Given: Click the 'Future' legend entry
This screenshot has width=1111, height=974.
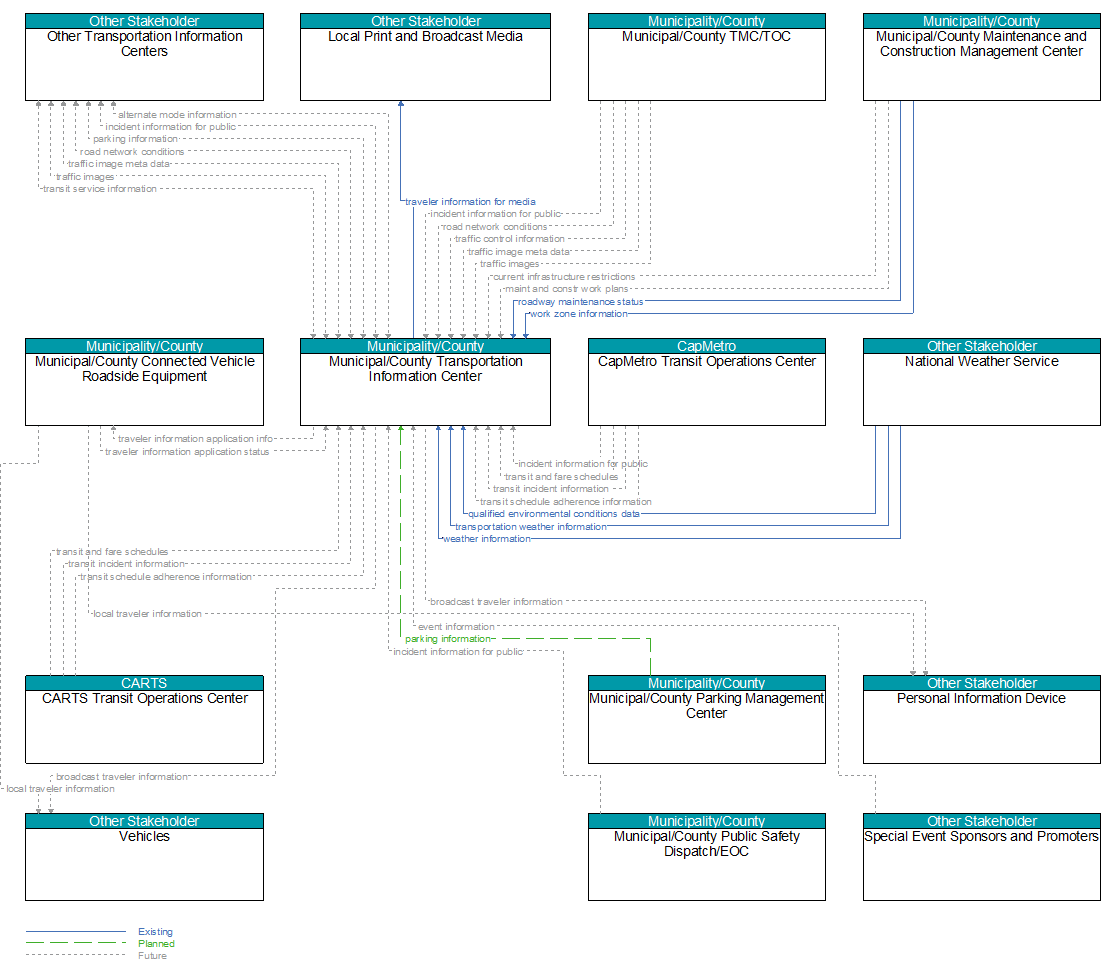Looking at the screenshot, I should click(x=152, y=956).
